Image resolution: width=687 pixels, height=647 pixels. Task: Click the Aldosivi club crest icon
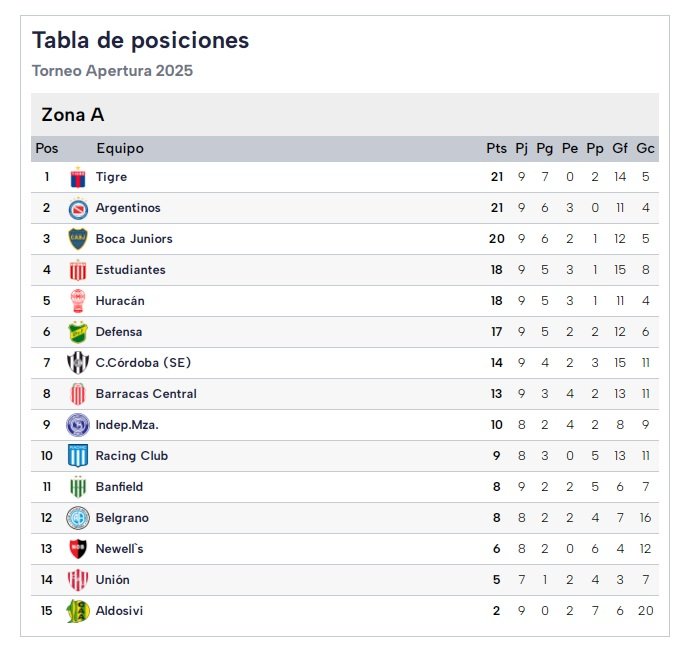tap(78, 611)
